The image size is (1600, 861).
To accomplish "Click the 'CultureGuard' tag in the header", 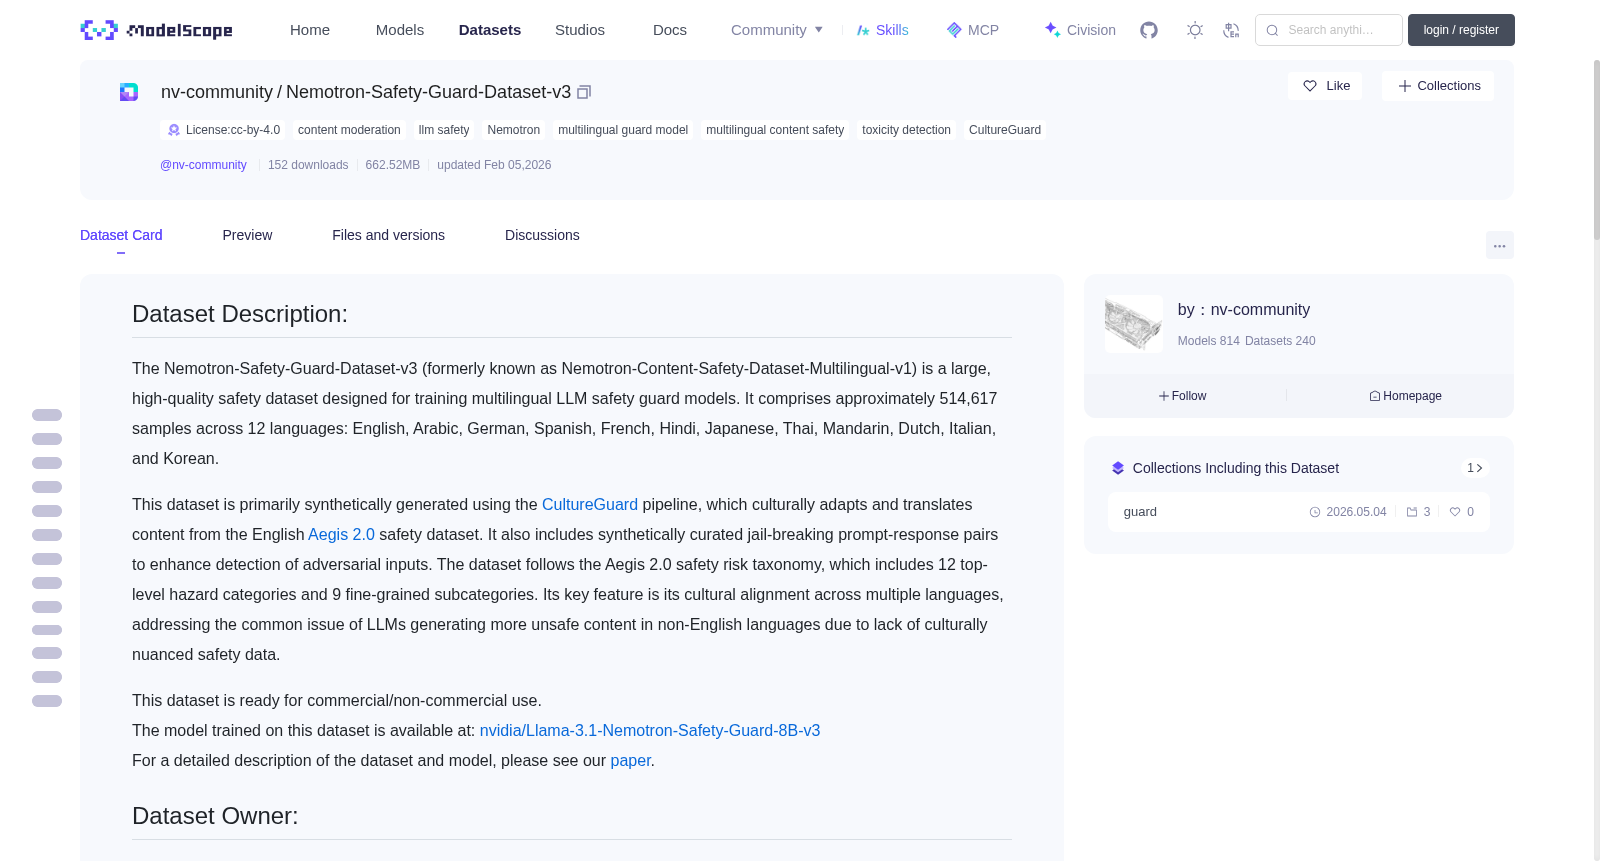I will pyautogui.click(x=1005, y=130).
